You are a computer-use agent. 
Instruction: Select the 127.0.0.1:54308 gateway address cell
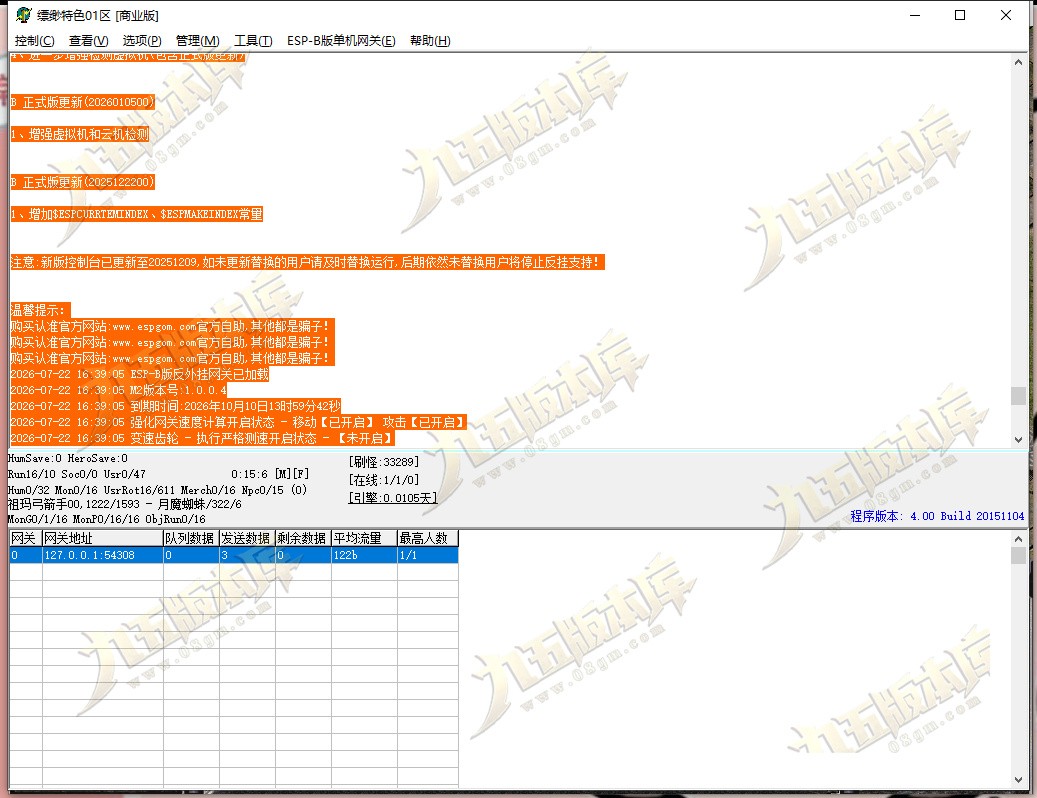tap(103, 555)
